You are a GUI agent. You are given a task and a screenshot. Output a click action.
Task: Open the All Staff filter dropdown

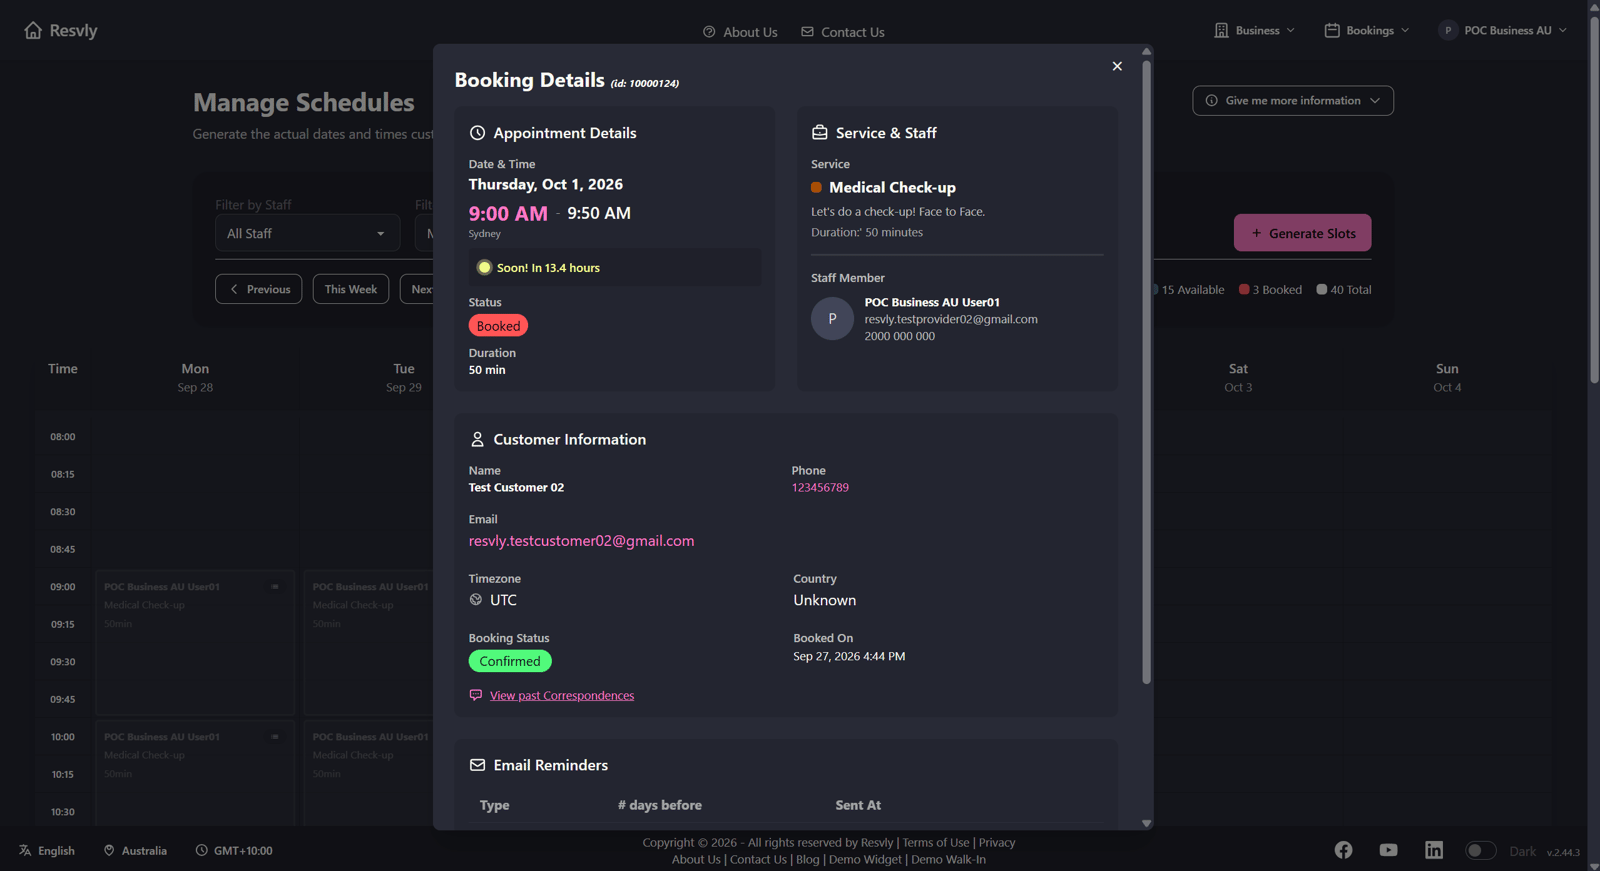click(x=307, y=233)
